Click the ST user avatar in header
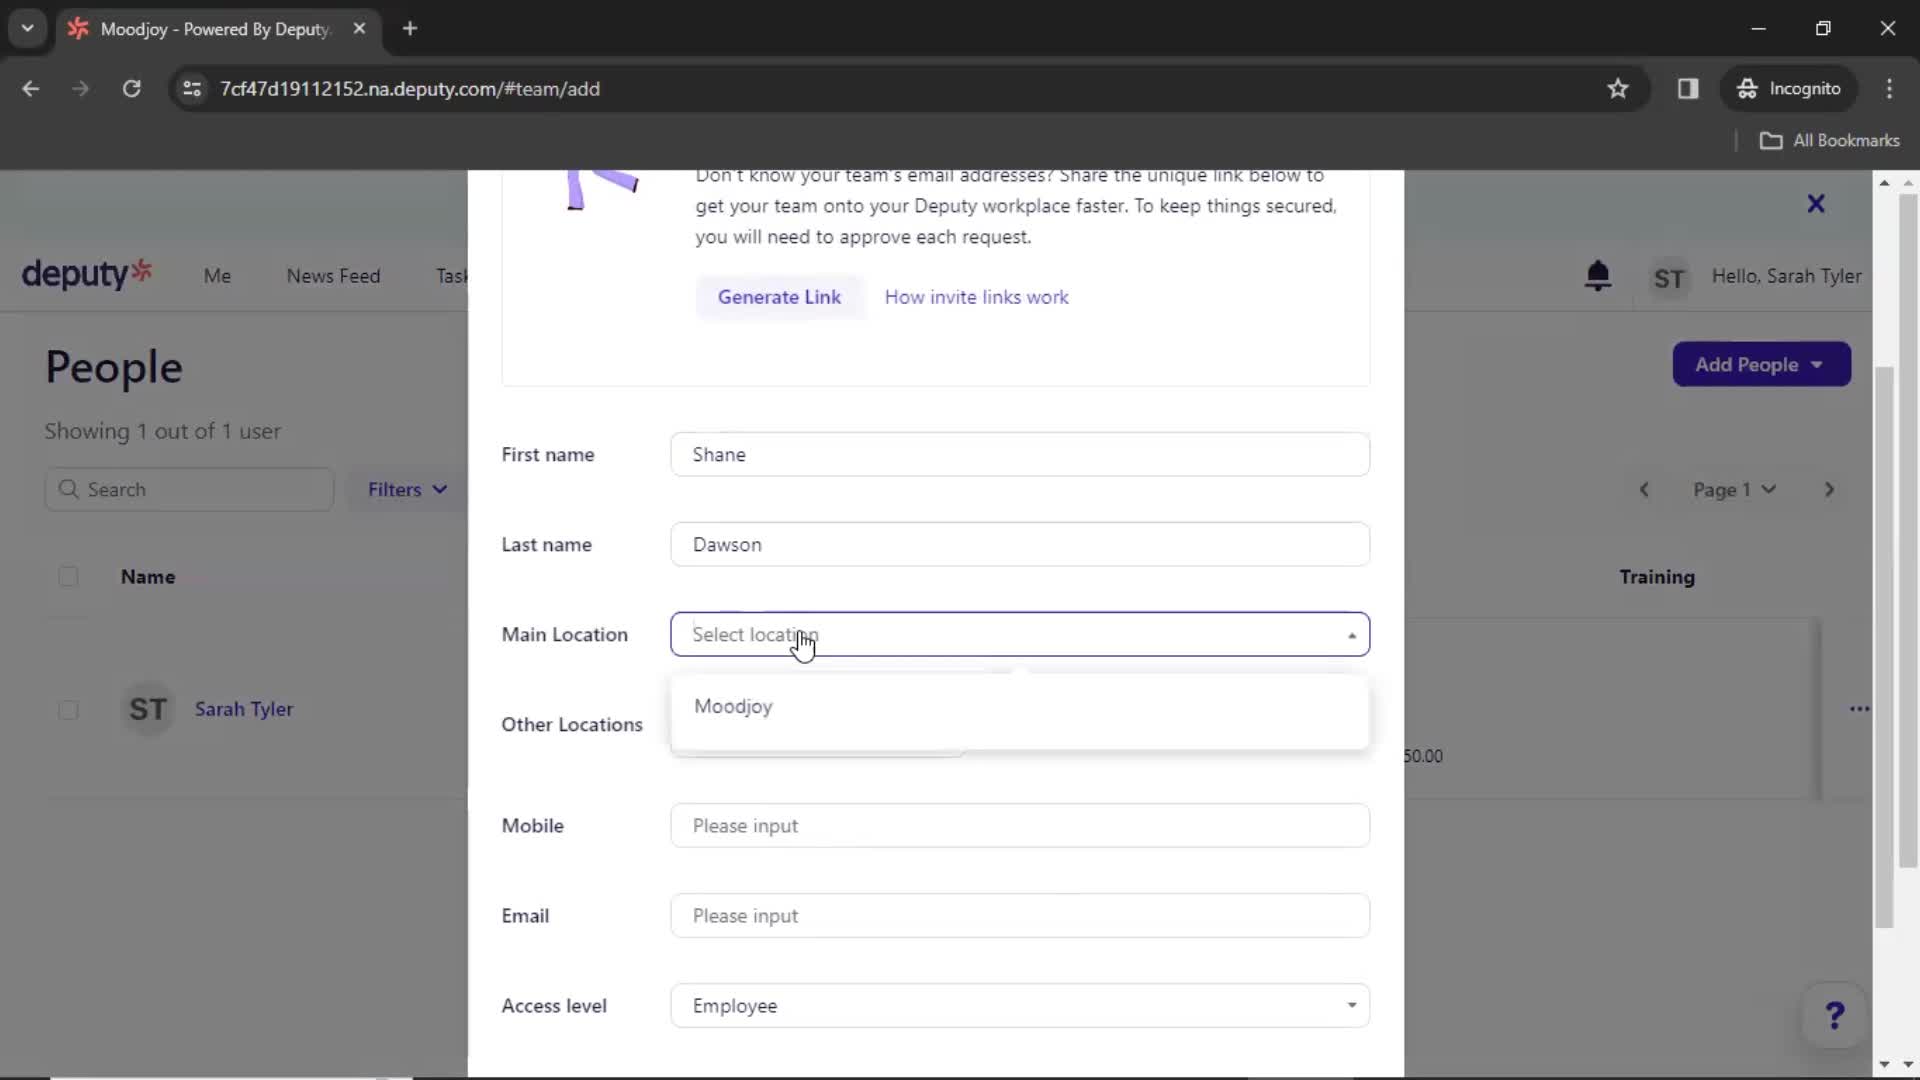The width and height of the screenshot is (1920, 1080). coord(1668,278)
